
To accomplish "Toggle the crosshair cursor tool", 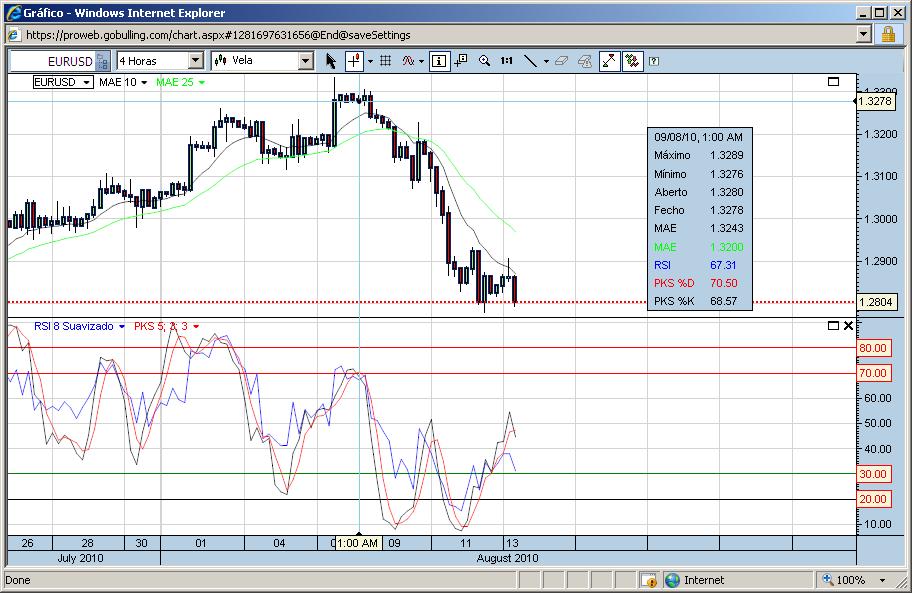I will point(354,60).
